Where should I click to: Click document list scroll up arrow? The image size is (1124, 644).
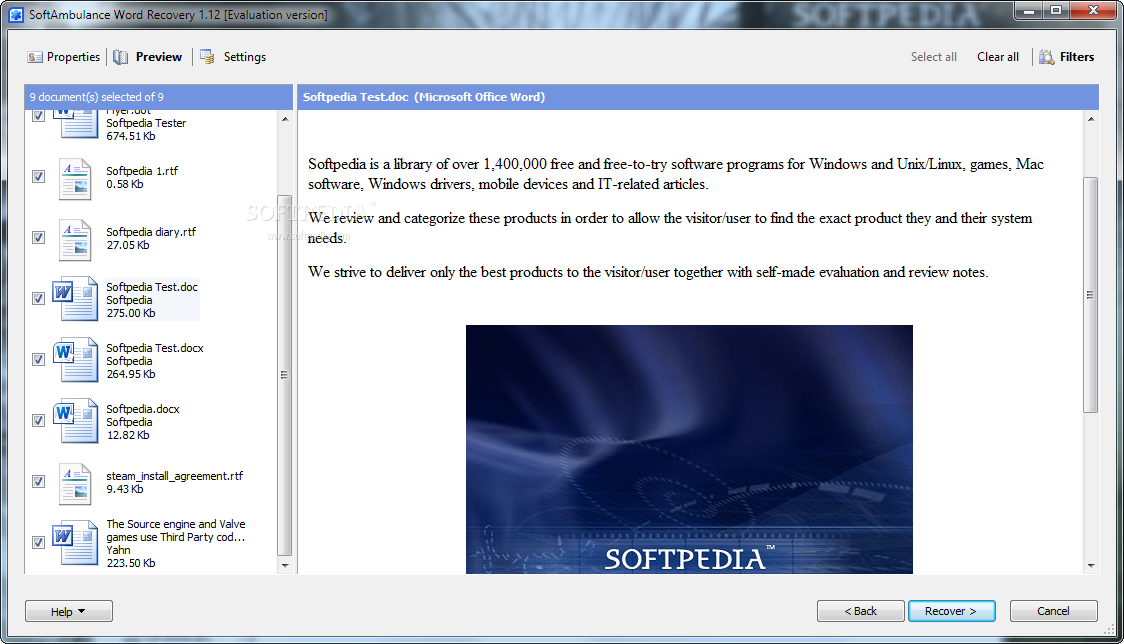coord(285,119)
